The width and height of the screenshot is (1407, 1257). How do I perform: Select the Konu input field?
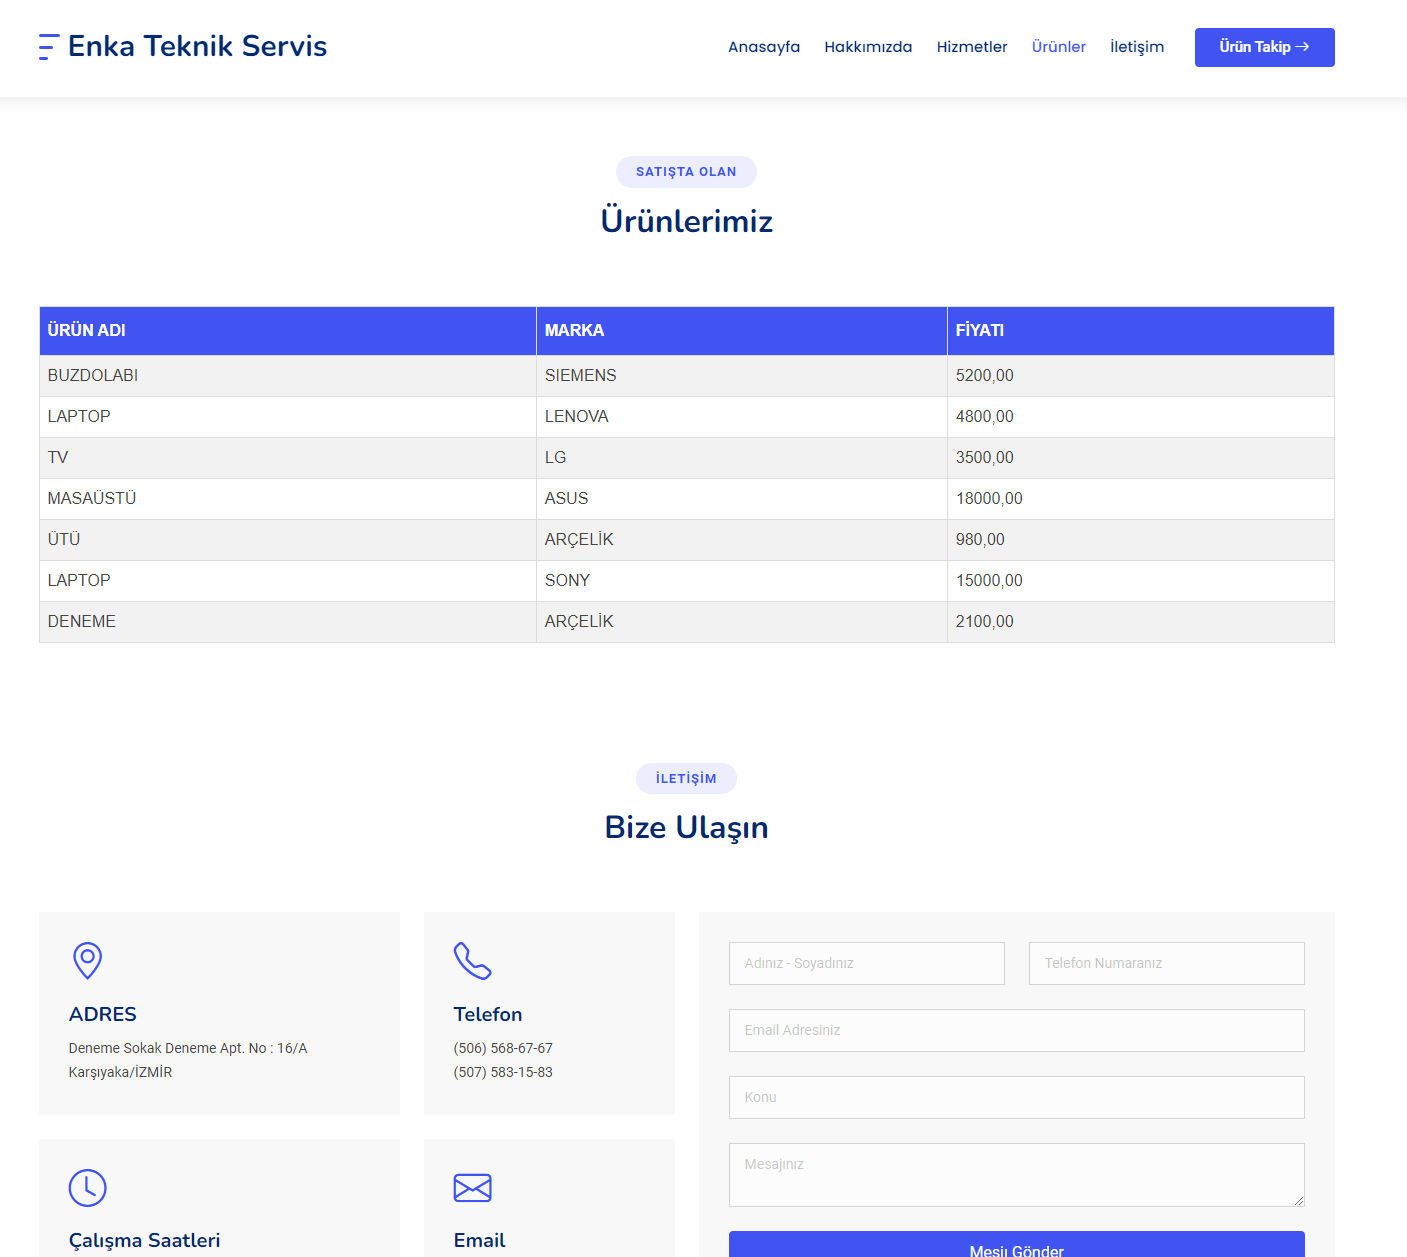1016,1097
